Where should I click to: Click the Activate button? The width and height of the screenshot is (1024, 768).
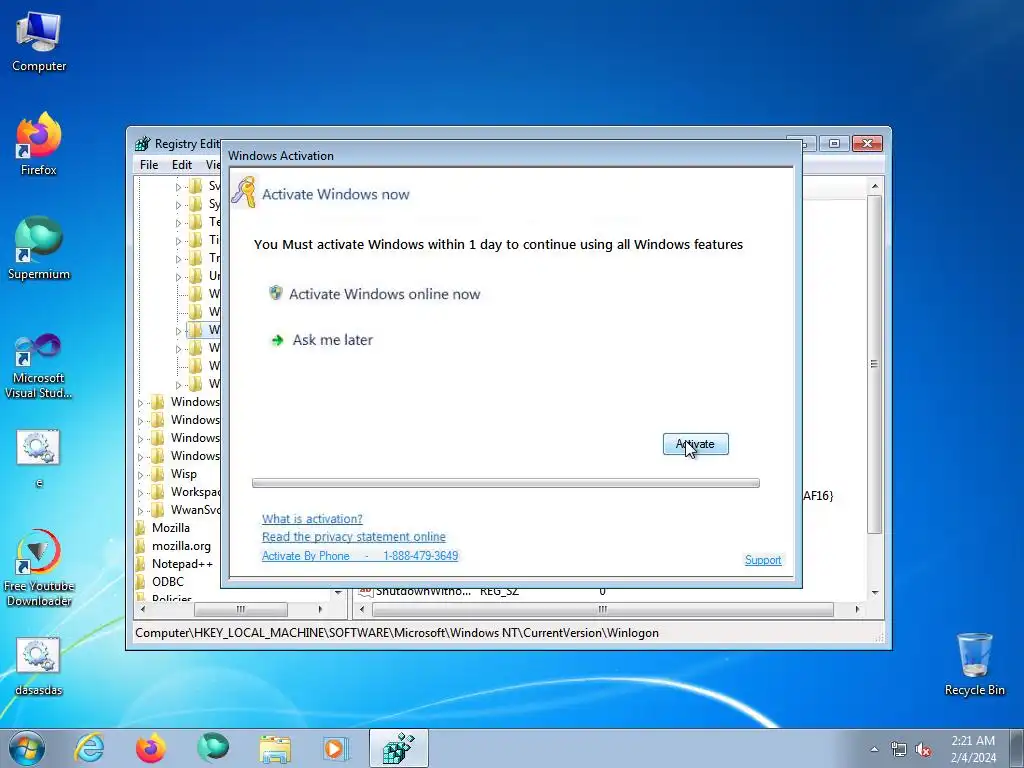pos(696,444)
